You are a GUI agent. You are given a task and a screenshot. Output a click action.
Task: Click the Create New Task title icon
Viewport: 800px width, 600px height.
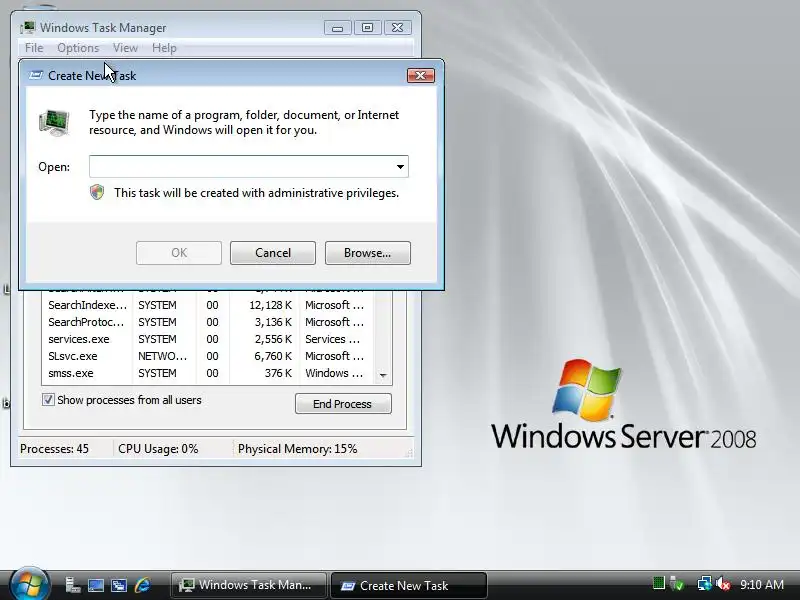(35, 76)
